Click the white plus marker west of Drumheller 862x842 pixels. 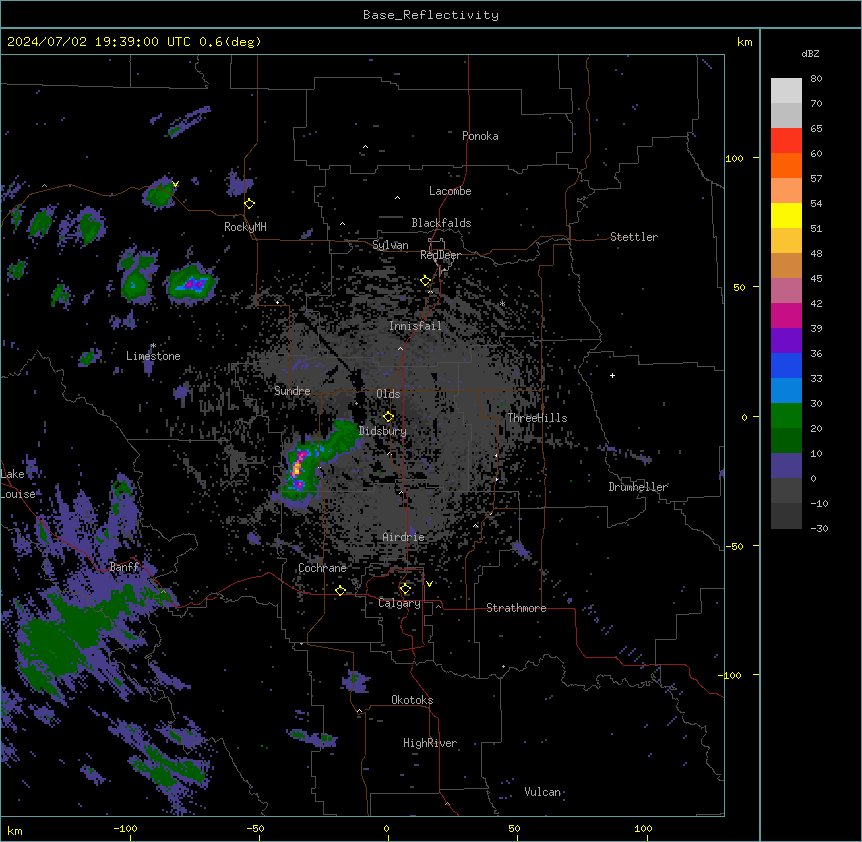[612, 375]
